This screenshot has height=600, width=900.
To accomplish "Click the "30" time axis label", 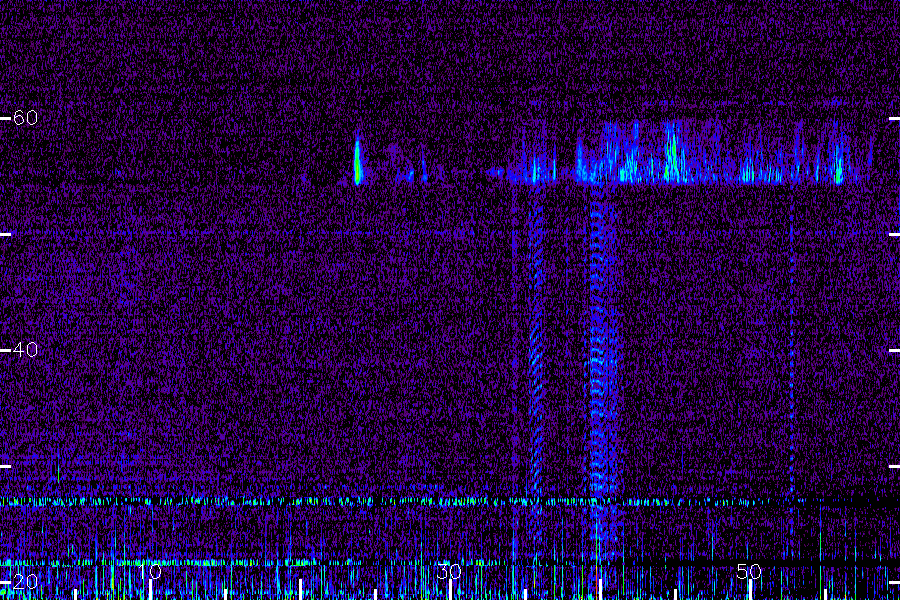I will coord(449,571).
